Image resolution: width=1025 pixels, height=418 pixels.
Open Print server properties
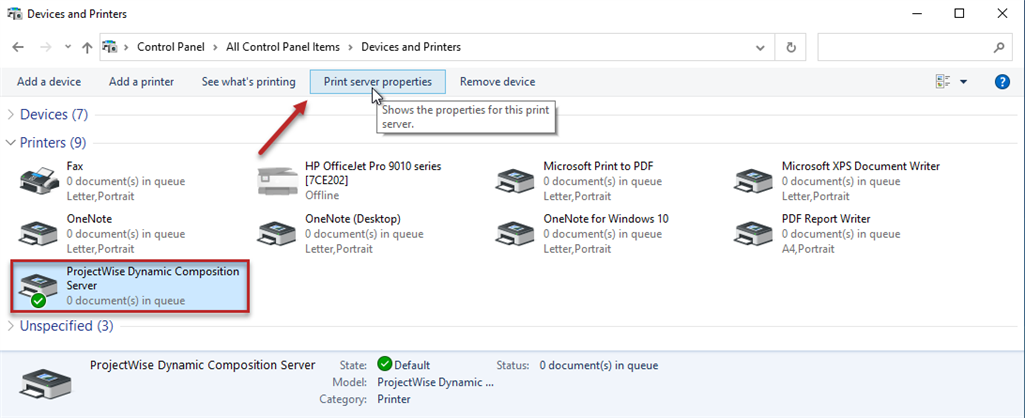tap(378, 82)
